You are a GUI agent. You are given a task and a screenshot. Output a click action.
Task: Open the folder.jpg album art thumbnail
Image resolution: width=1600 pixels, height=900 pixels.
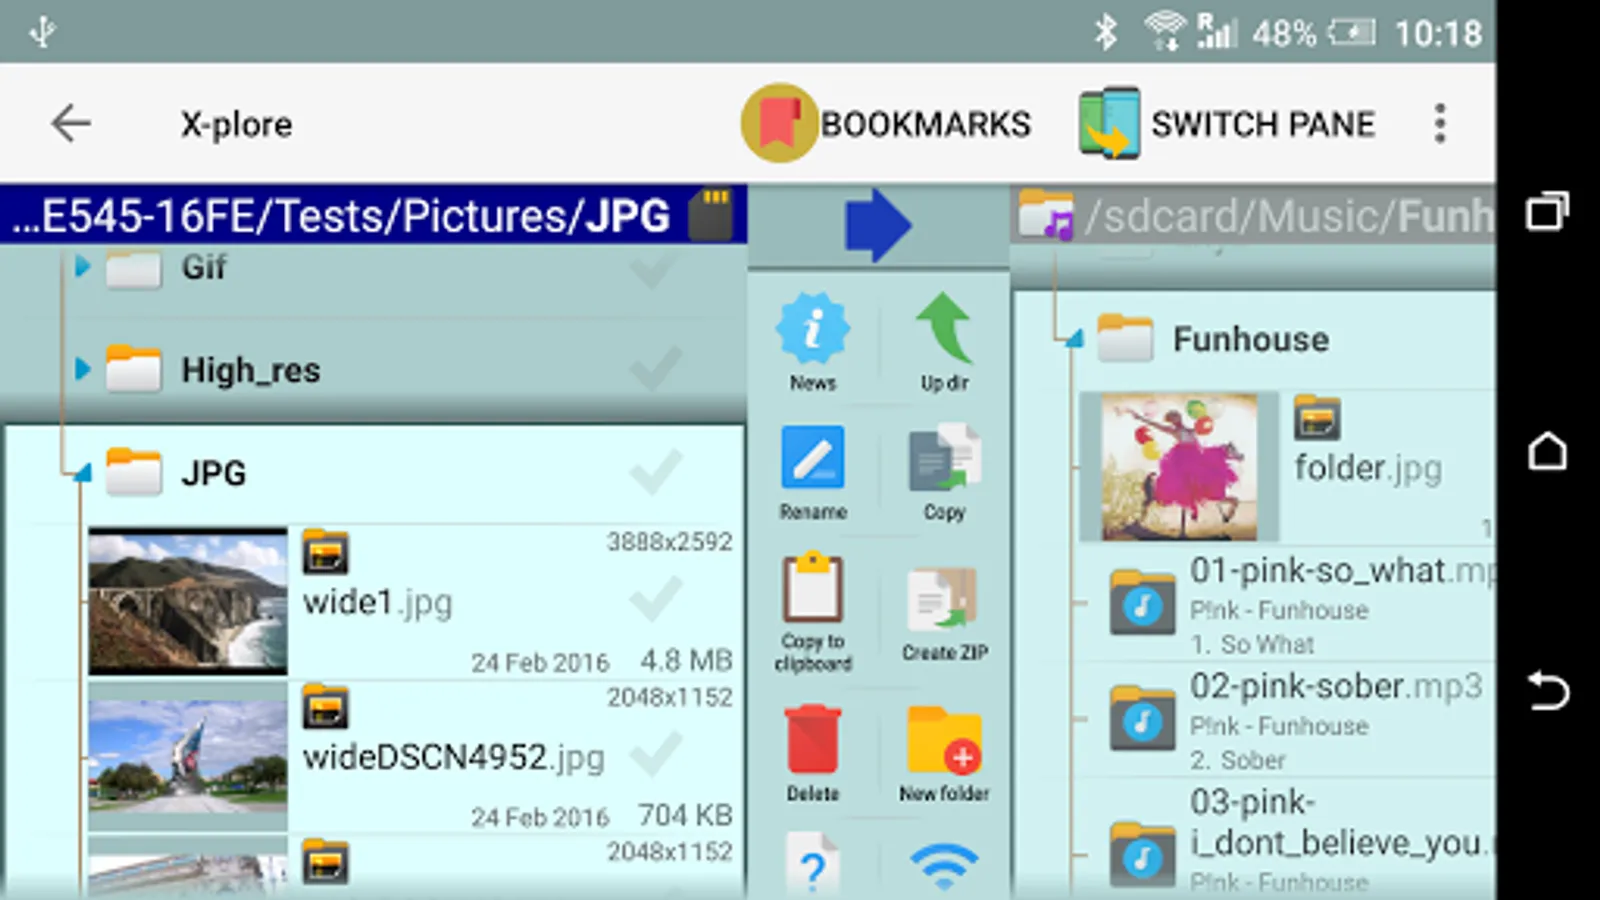click(x=1179, y=466)
